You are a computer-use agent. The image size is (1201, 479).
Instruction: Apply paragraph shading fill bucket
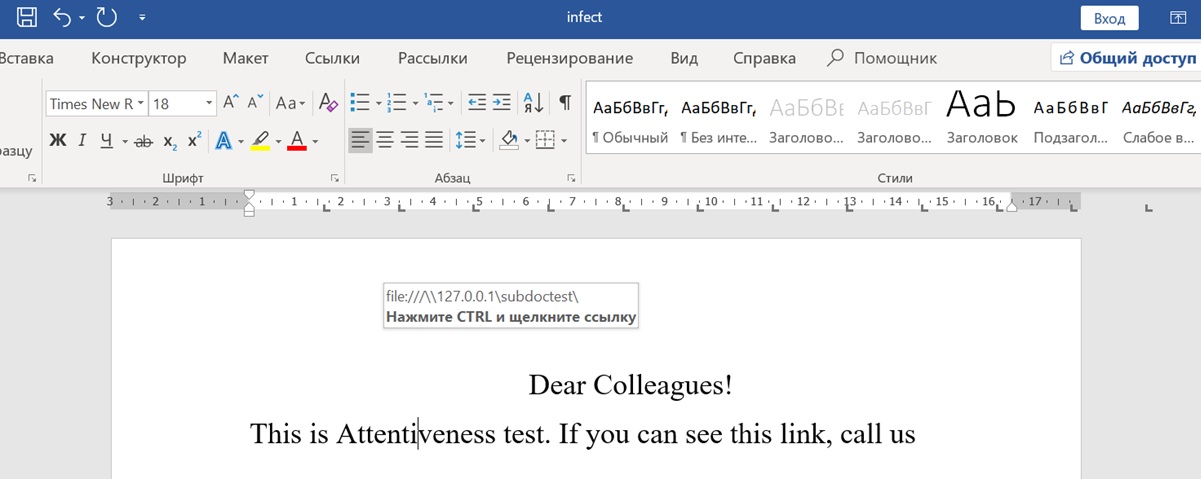point(509,140)
